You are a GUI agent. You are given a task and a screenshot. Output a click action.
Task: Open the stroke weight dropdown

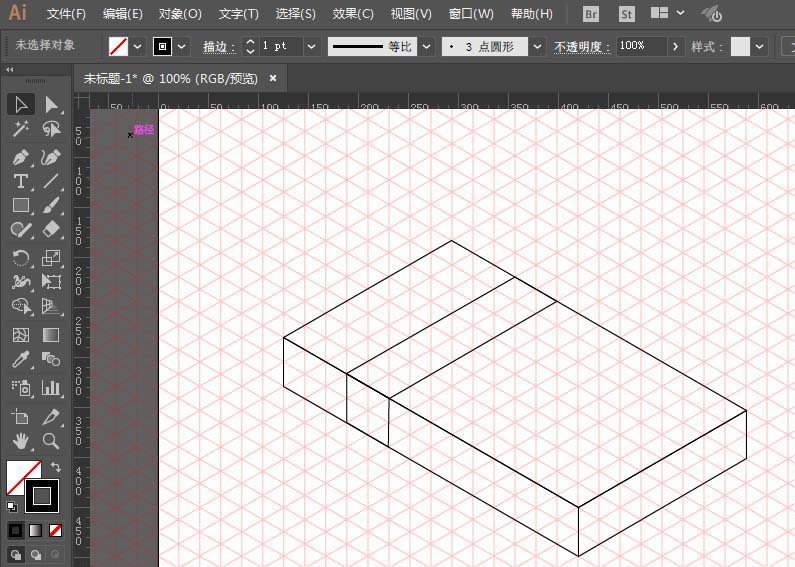click(312, 47)
